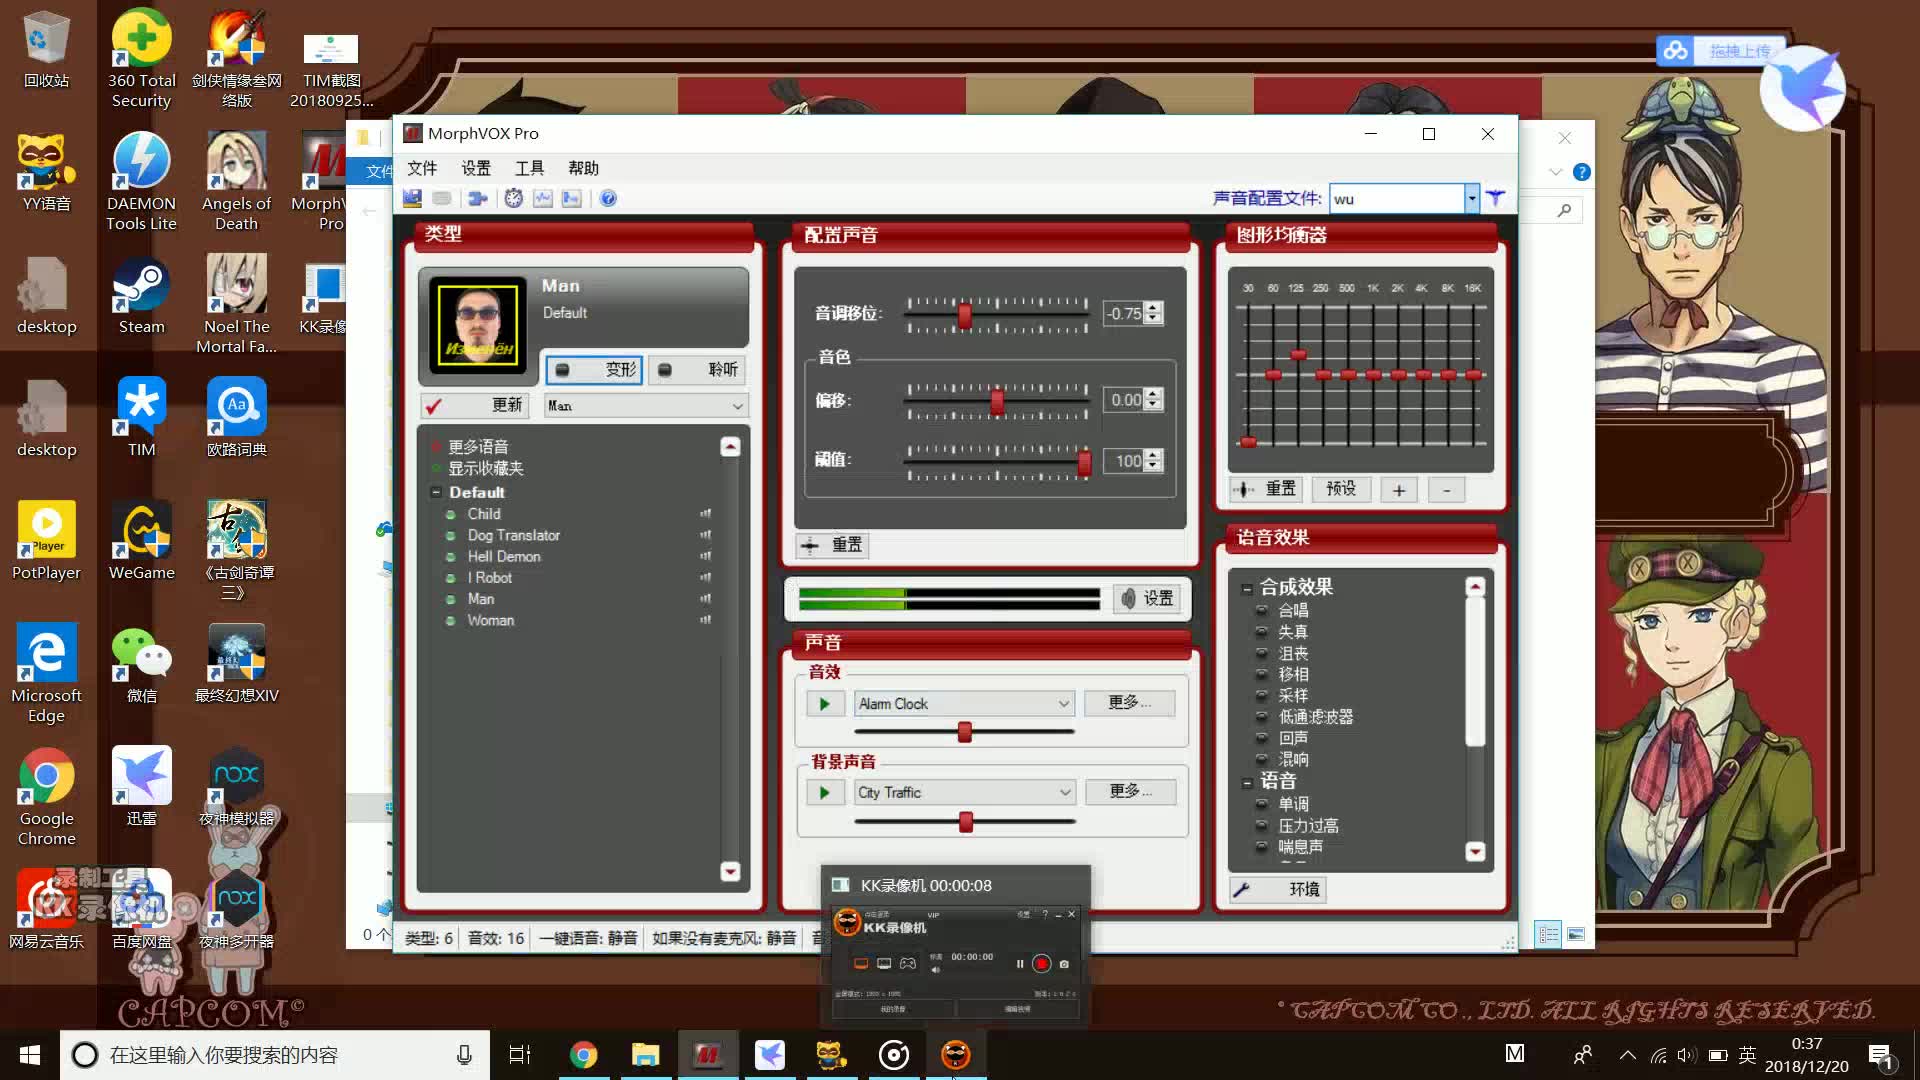Screen dimensions: 1920x1080
Task: Click the waveform icon in the toolbar
Action: tap(542, 198)
